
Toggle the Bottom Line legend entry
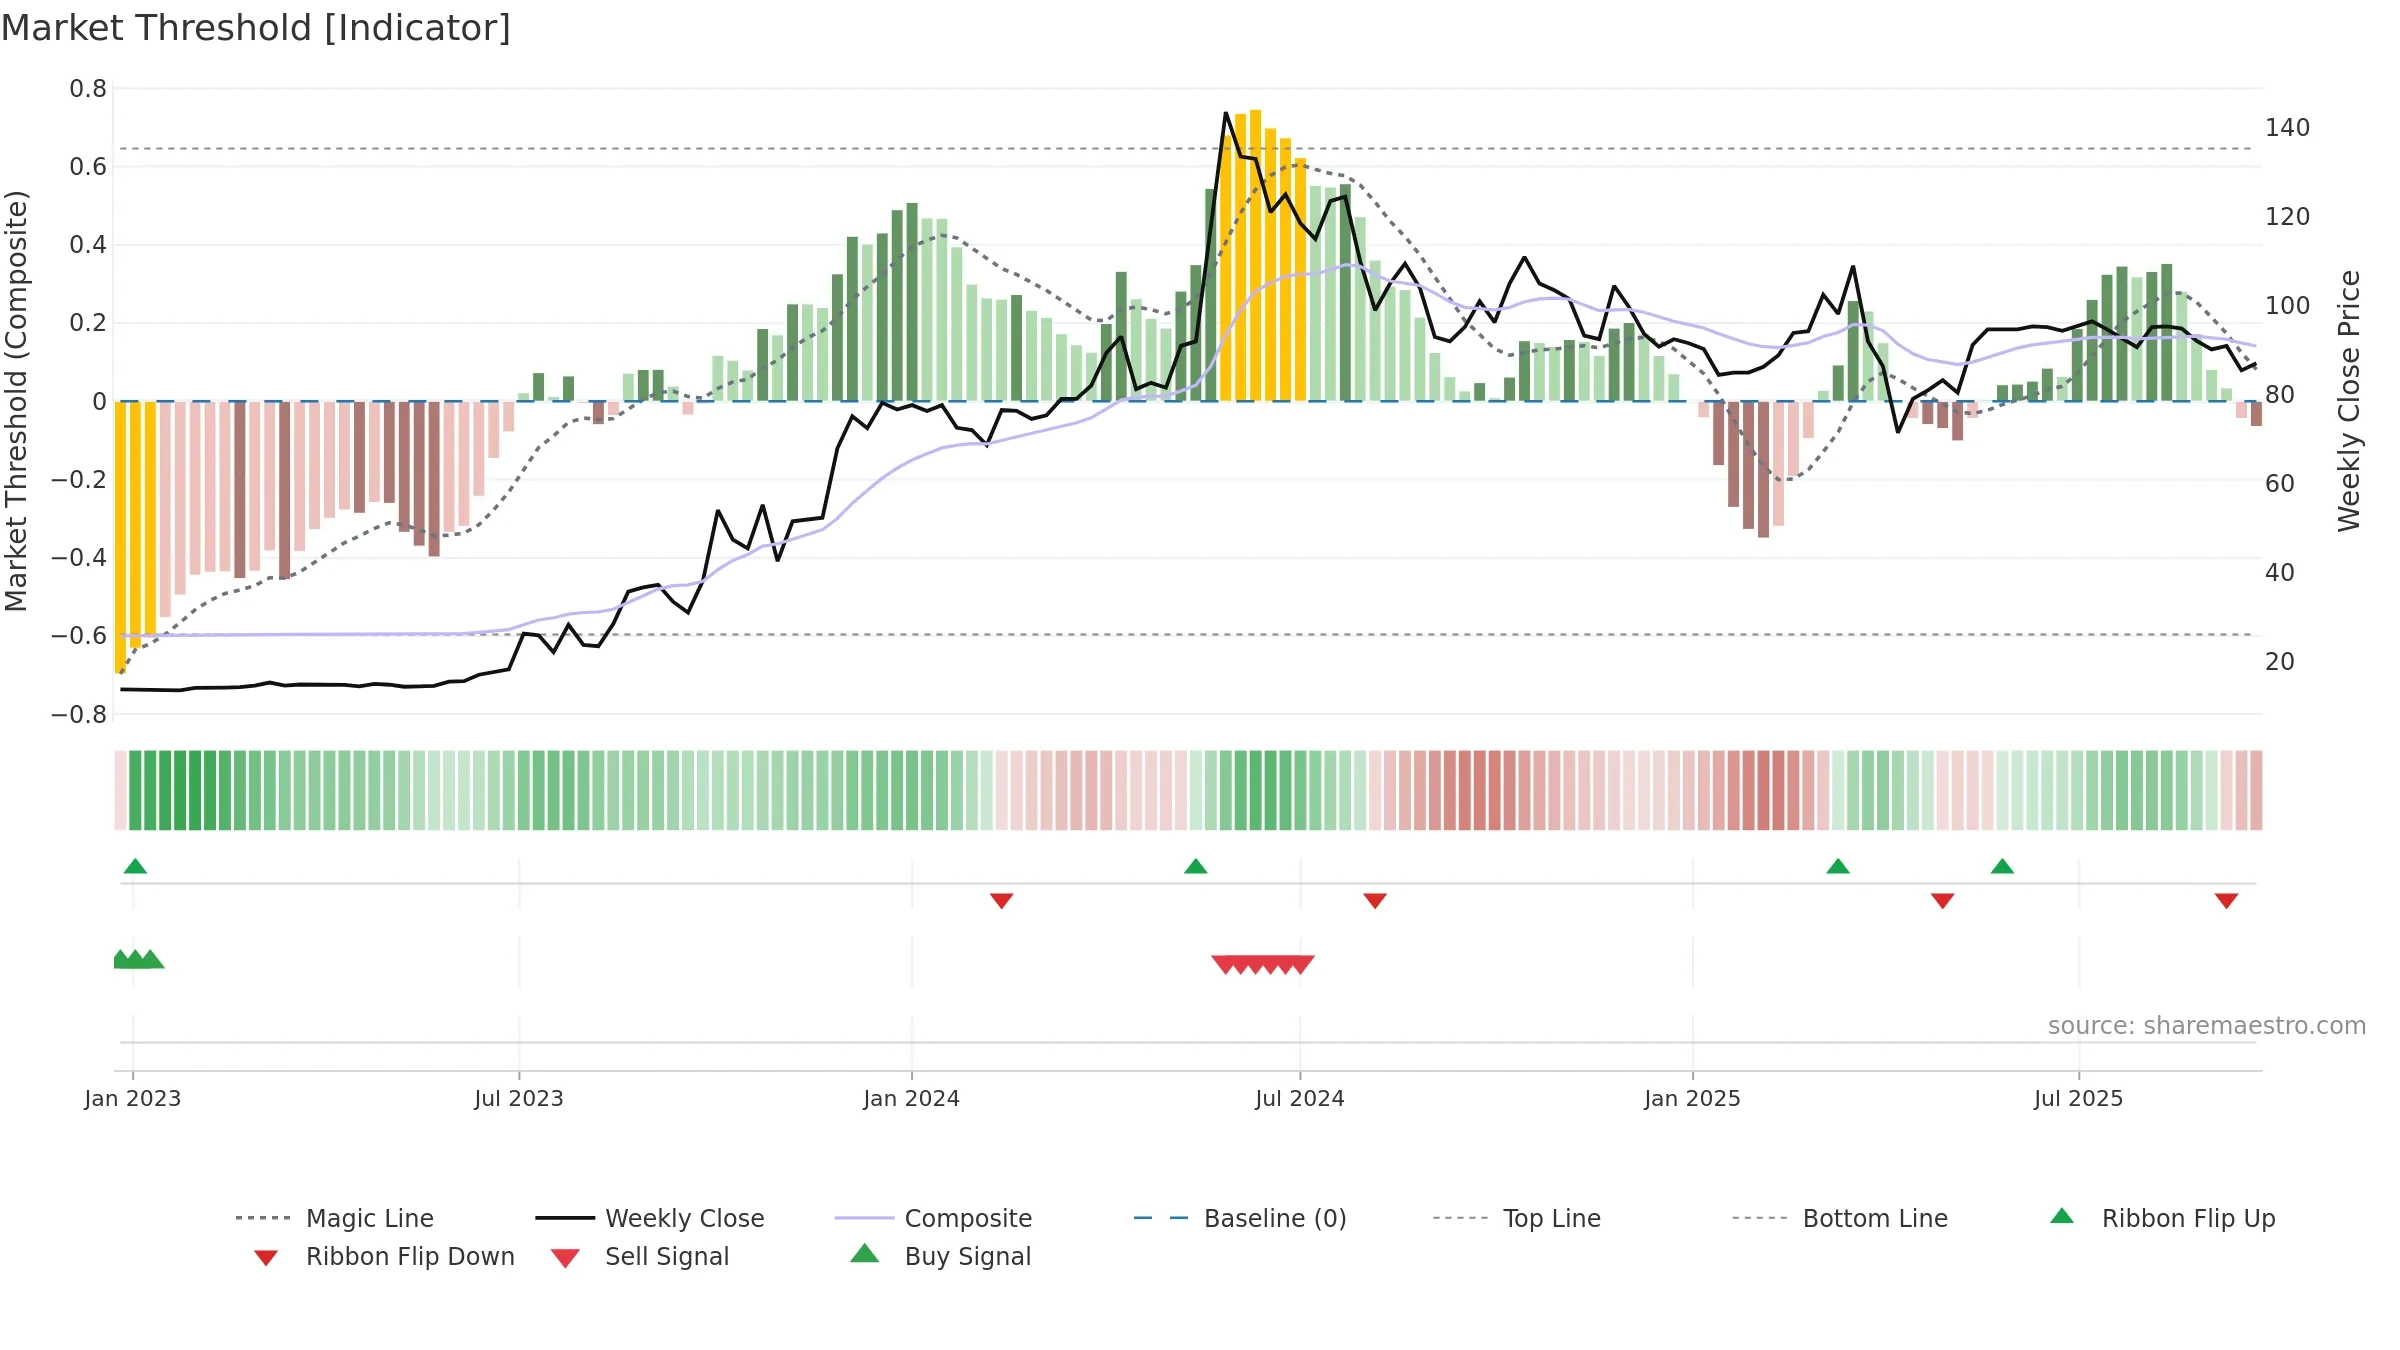pyautogui.click(x=1840, y=1218)
